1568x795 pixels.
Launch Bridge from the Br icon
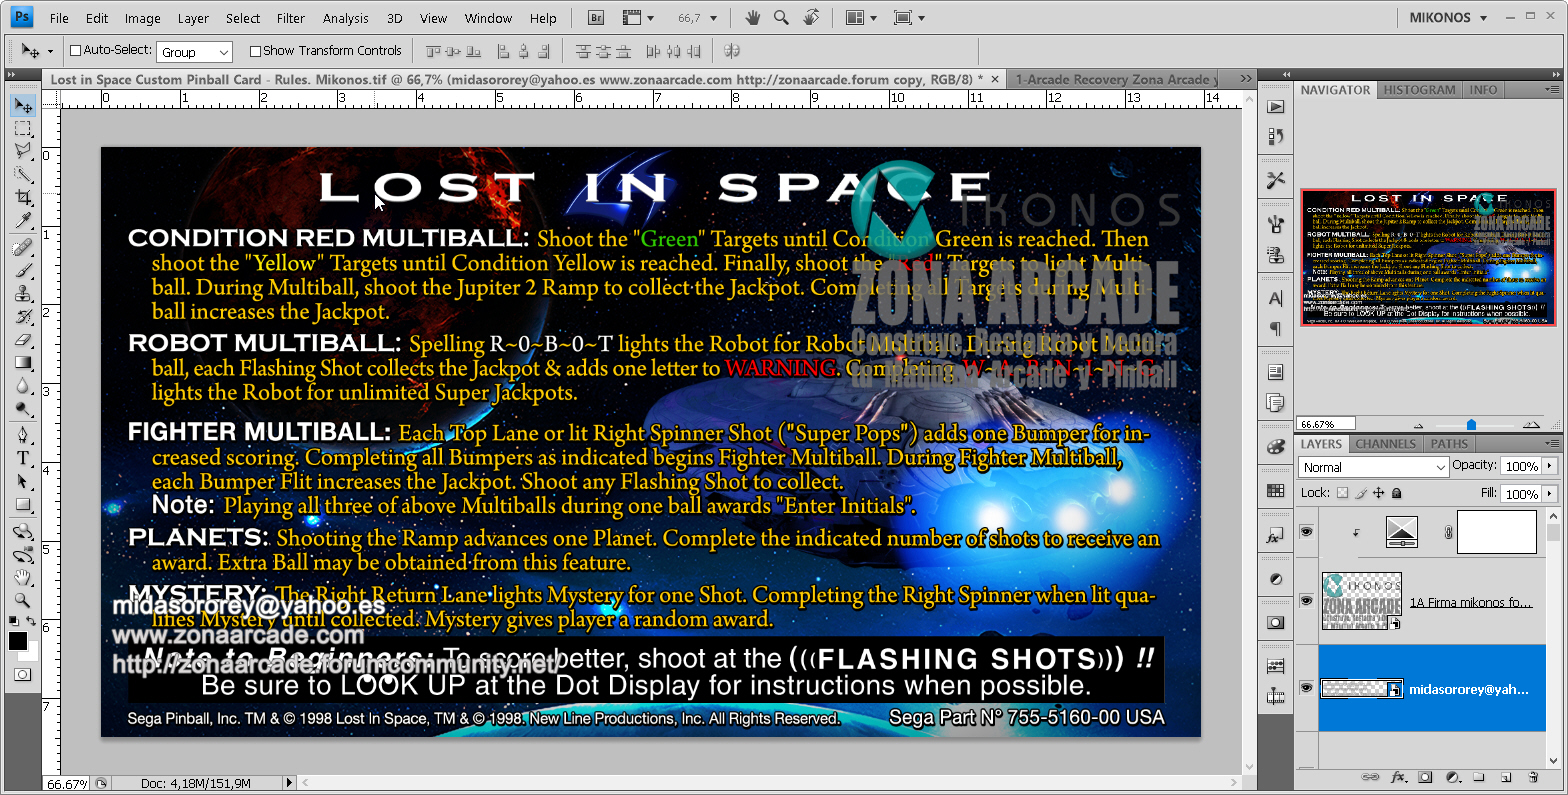(x=596, y=17)
